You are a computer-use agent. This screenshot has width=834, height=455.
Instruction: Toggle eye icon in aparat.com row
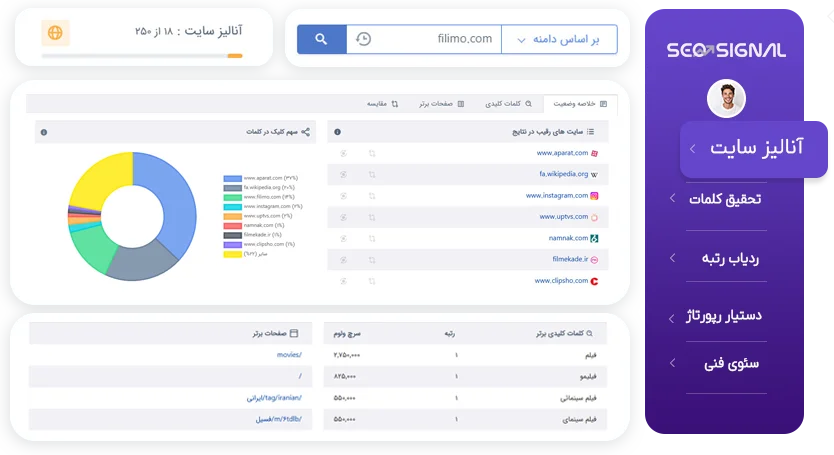(x=344, y=153)
